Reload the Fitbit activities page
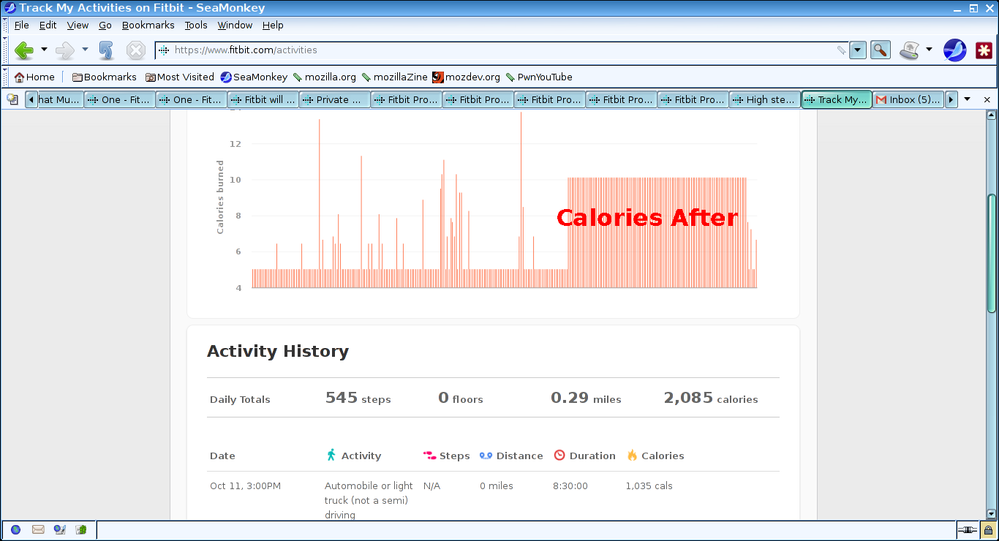The width and height of the screenshot is (999, 541). coord(106,50)
